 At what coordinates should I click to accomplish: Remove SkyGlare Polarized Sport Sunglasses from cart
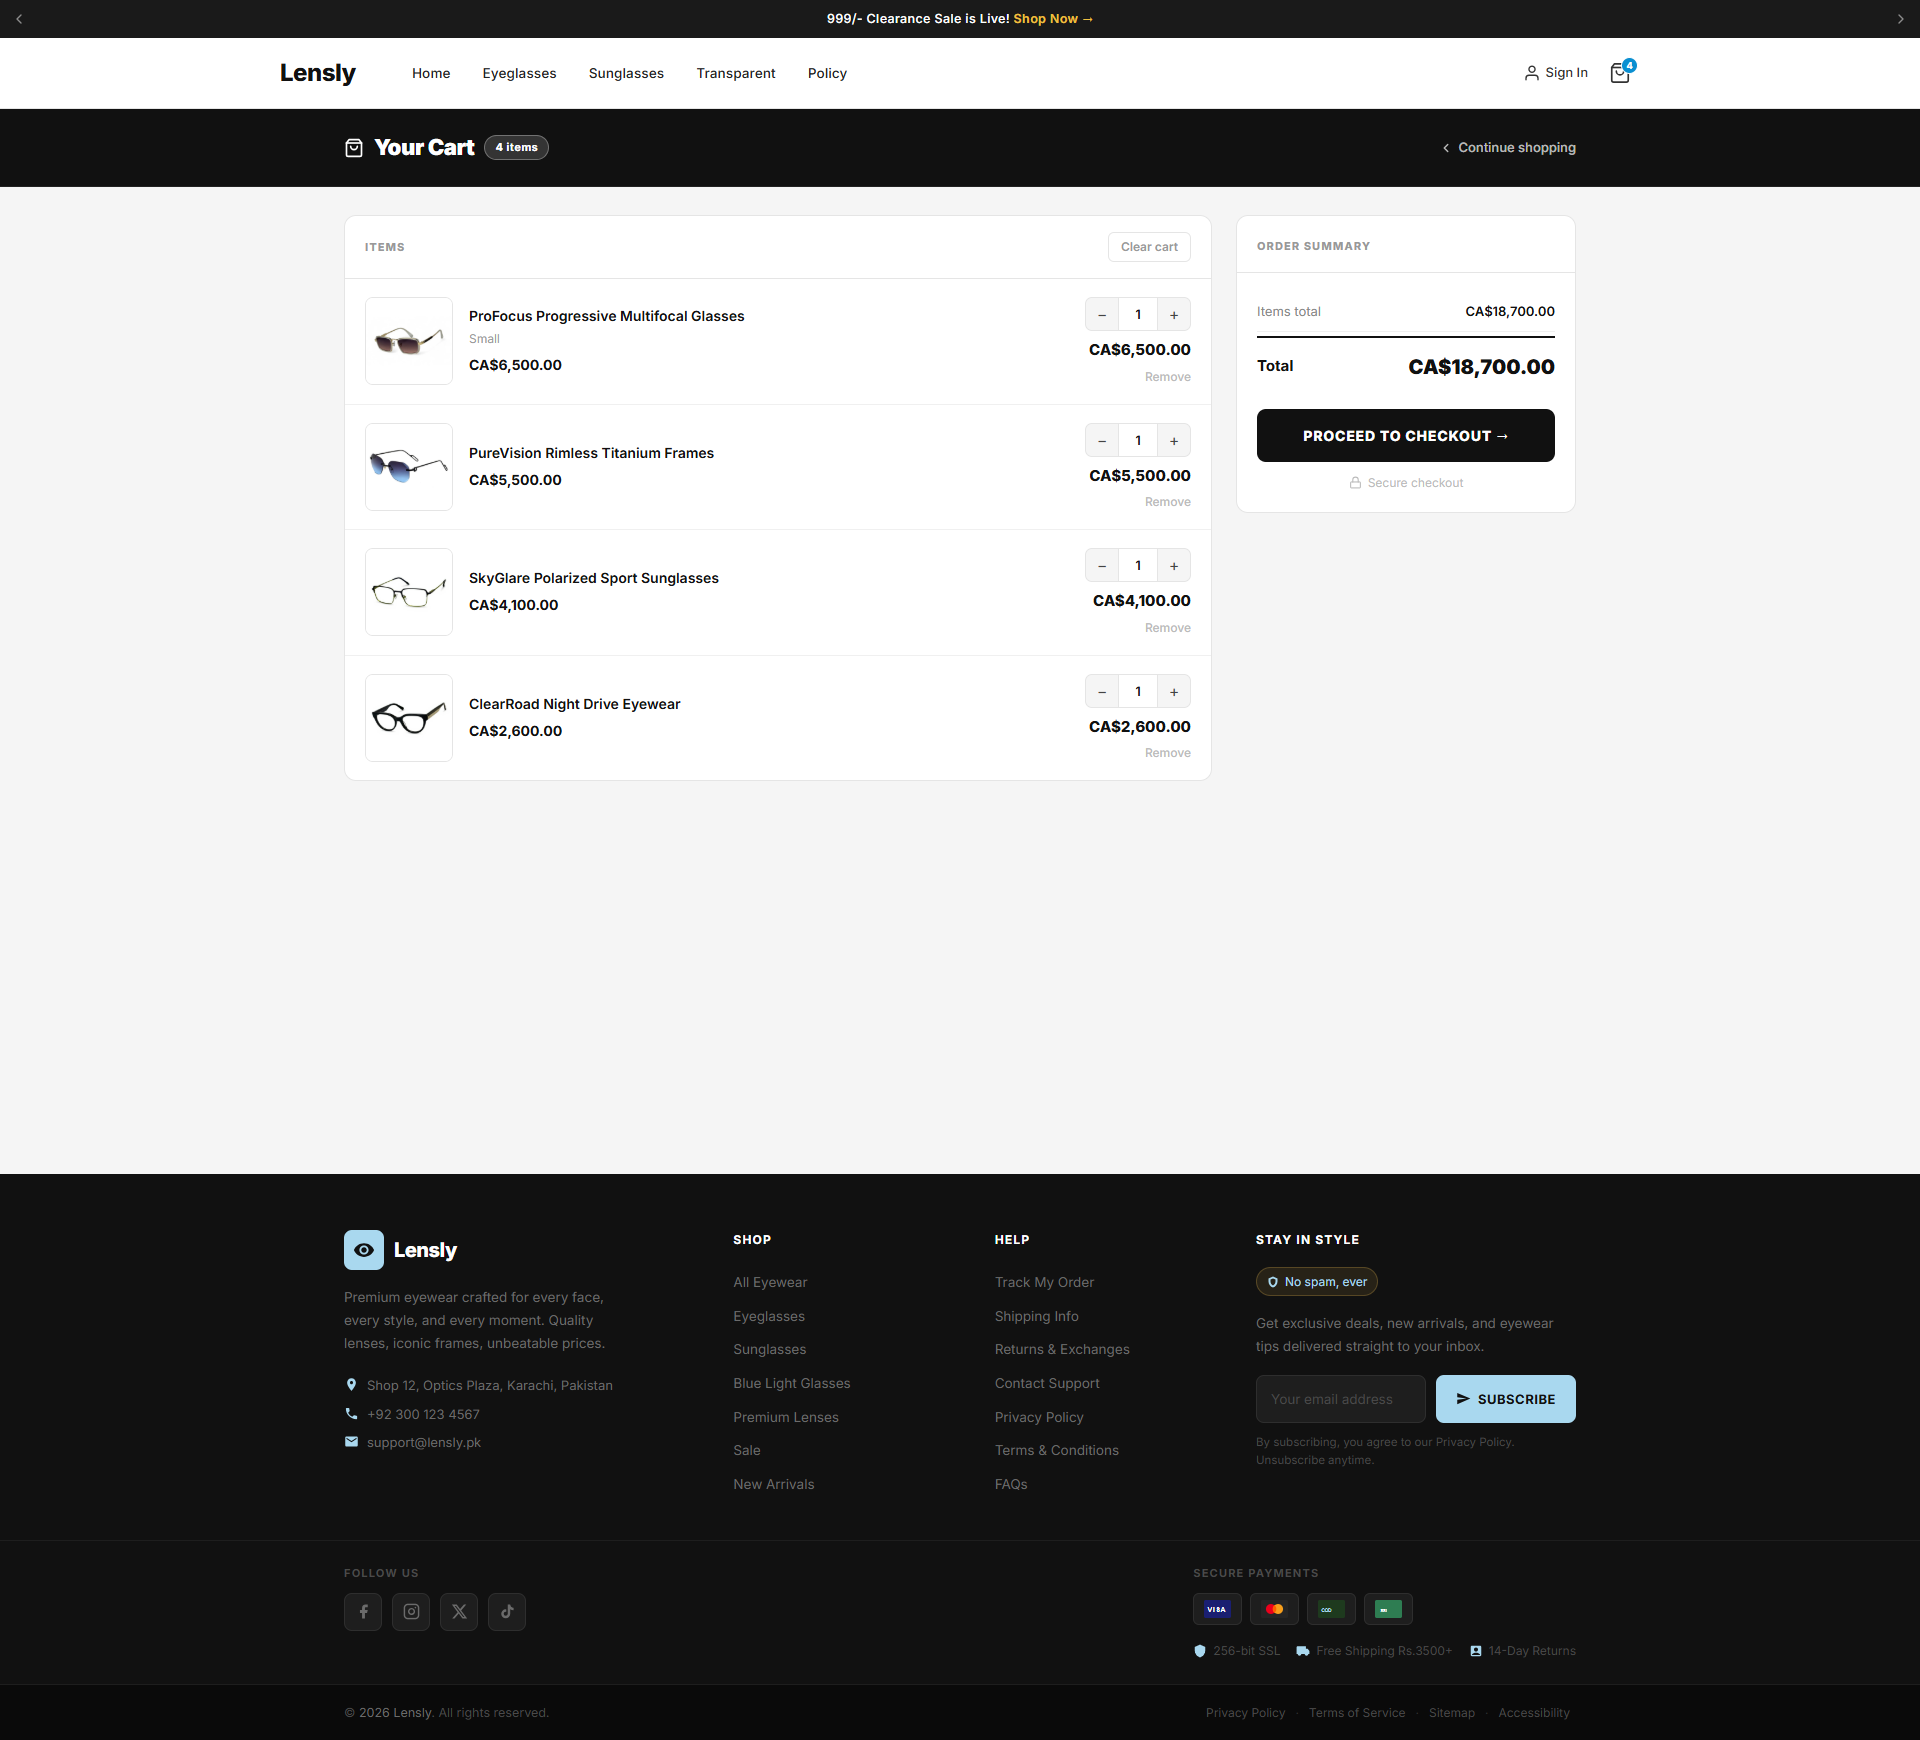pos(1167,628)
